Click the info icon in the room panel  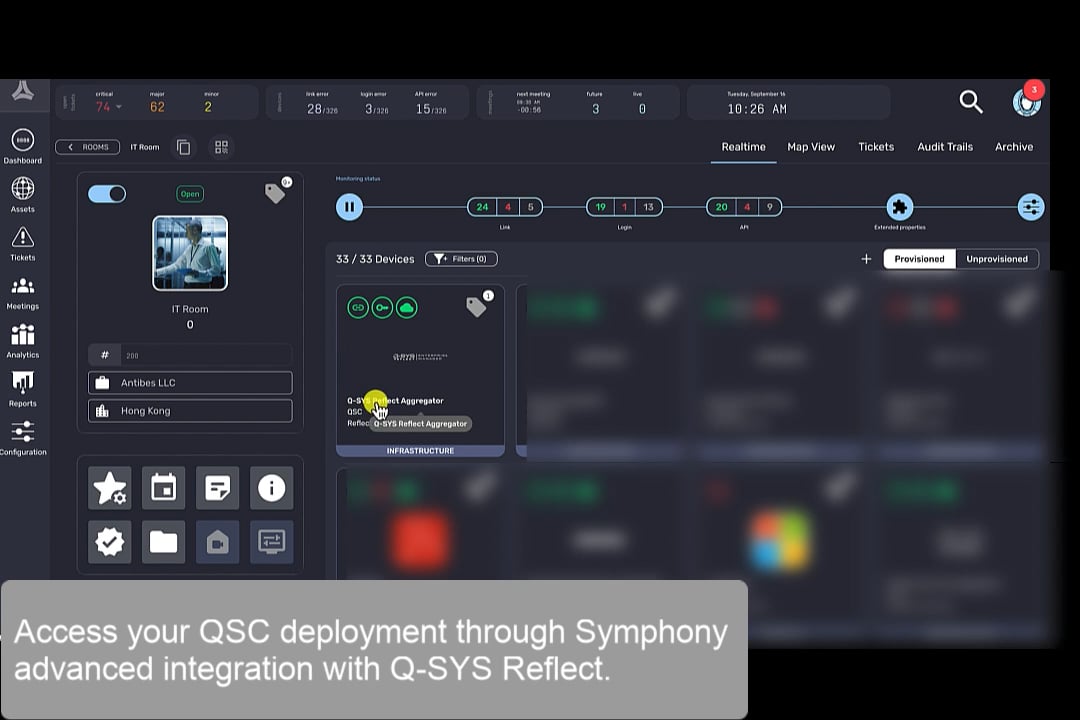[x=271, y=488]
